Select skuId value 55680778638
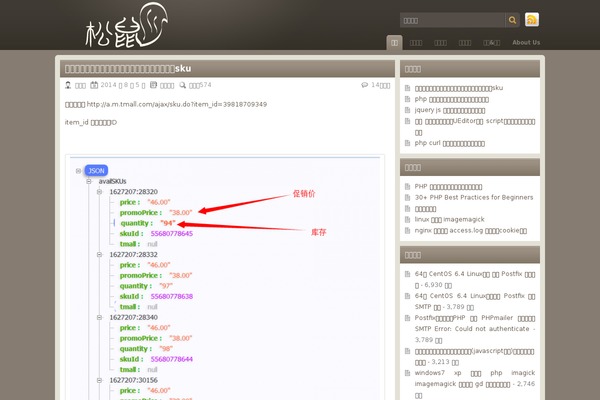Screen dimensions: 600x400 pyautogui.click(x=172, y=296)
